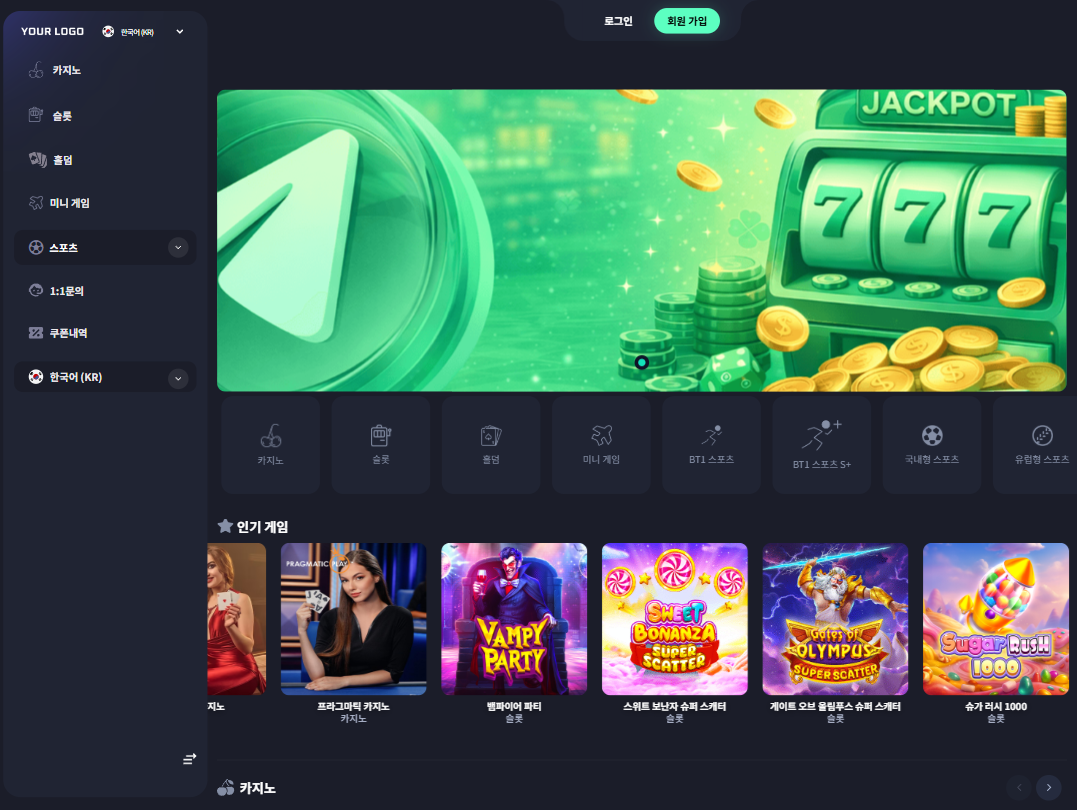This screenshot has height=810, width=1077.
Task: Open the 국내형 스포츠 soccer ball tile
Action: pyautogui.click(x=932, y=445)
